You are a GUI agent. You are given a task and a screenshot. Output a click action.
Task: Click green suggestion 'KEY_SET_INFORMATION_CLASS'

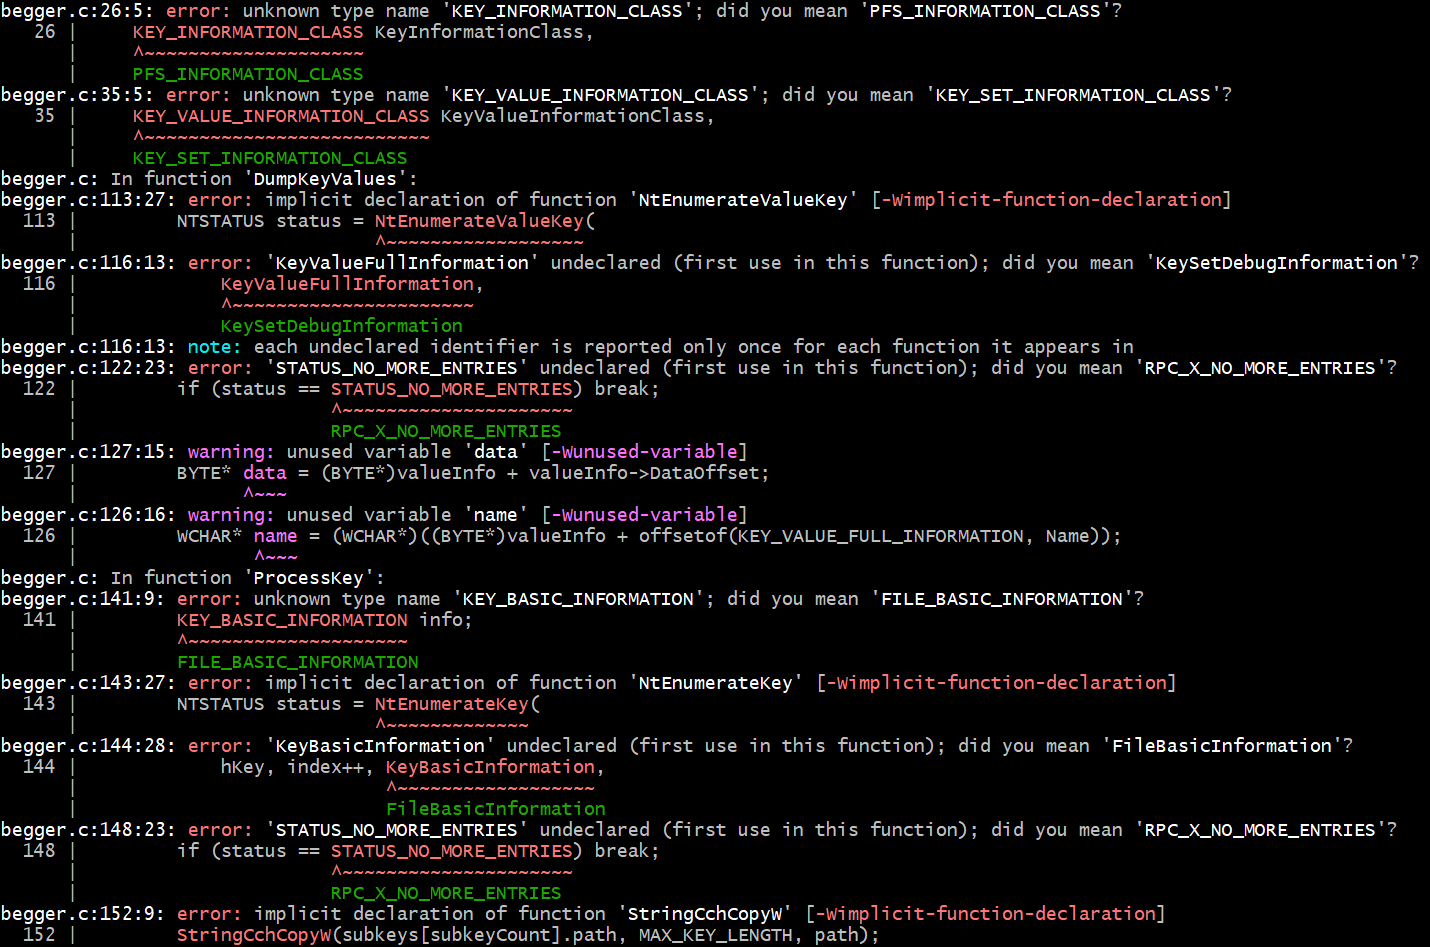[270, 158]
